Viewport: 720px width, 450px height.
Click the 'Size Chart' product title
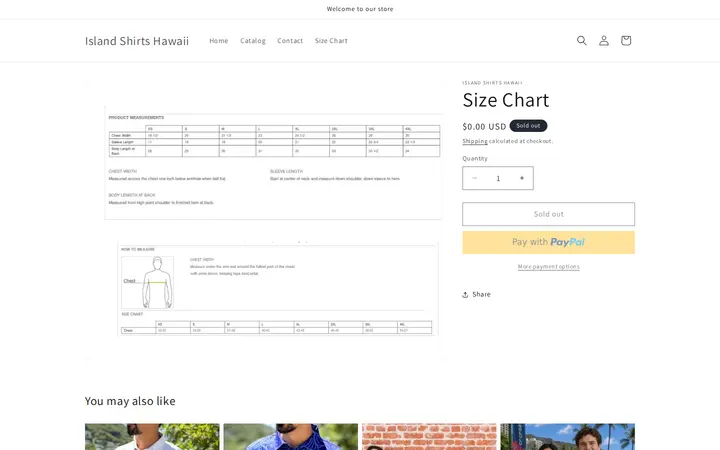click(506, 100)
